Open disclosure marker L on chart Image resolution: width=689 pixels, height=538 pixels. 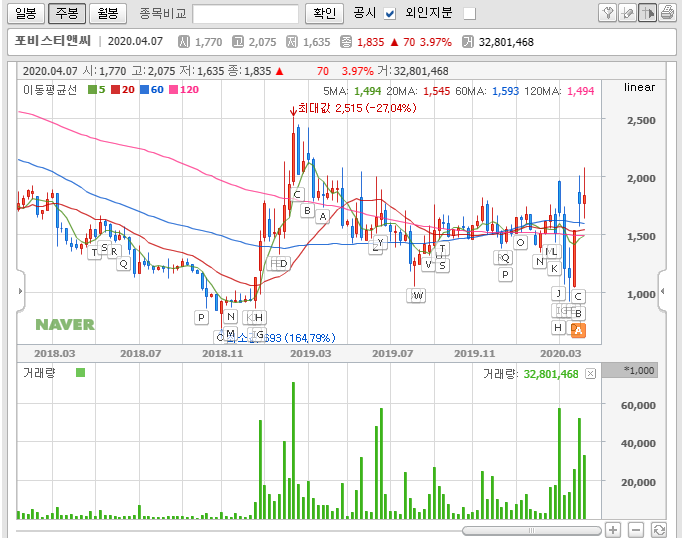(553, 252)
